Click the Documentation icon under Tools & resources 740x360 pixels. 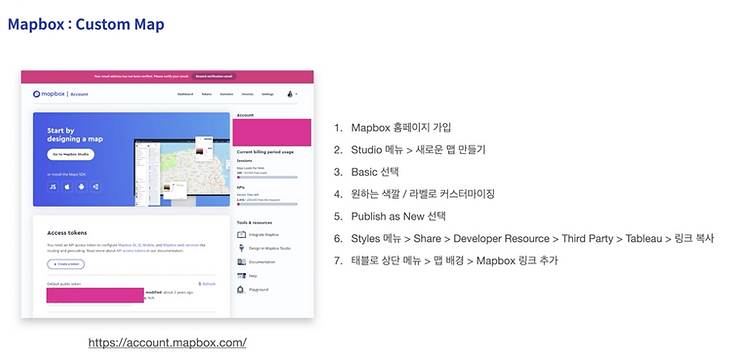(241, 262)
